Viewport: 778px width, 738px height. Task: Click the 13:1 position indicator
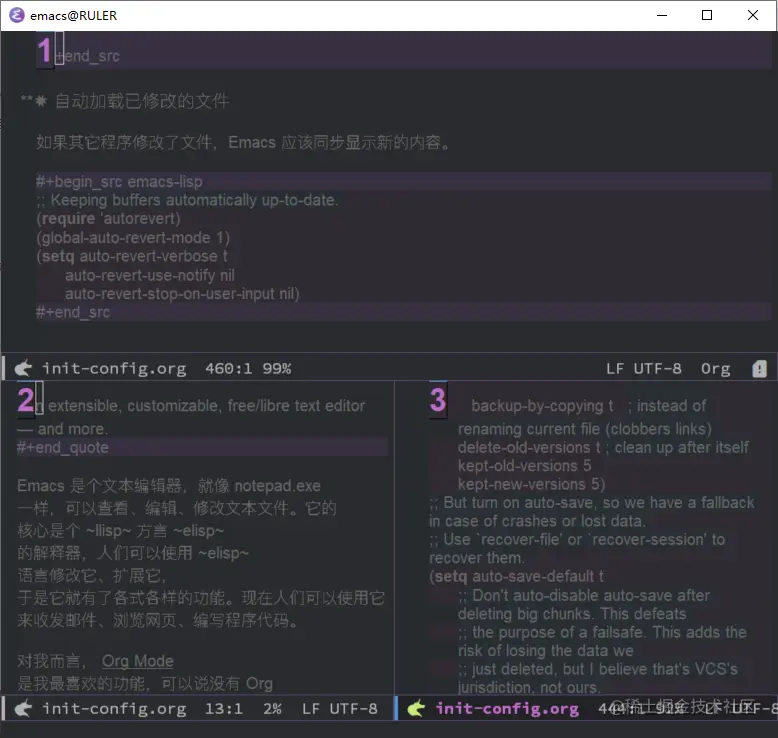(x=224, y=709)
